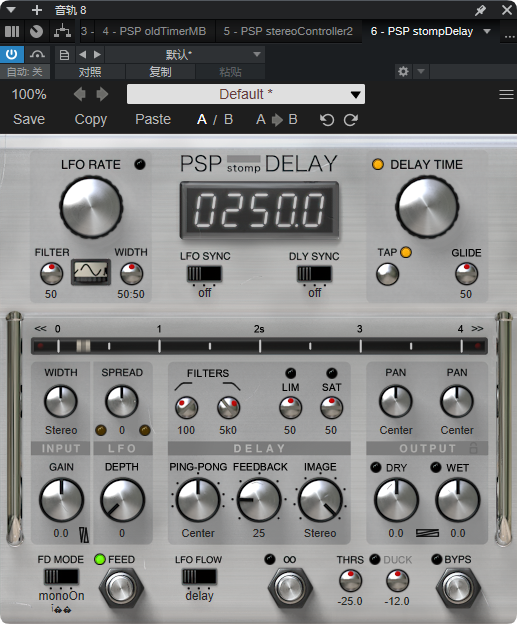Viewport: 517px width, 624px height.
Task: Toggle the LFO SYNC switch
Action: [x=205, y=274]
